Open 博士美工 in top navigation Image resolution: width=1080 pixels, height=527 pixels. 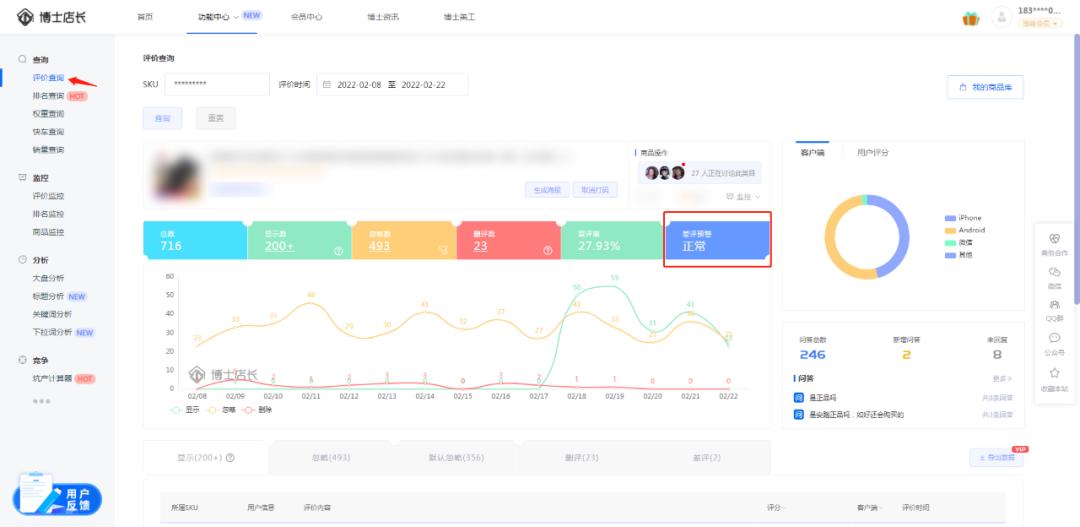coord(459,17)
